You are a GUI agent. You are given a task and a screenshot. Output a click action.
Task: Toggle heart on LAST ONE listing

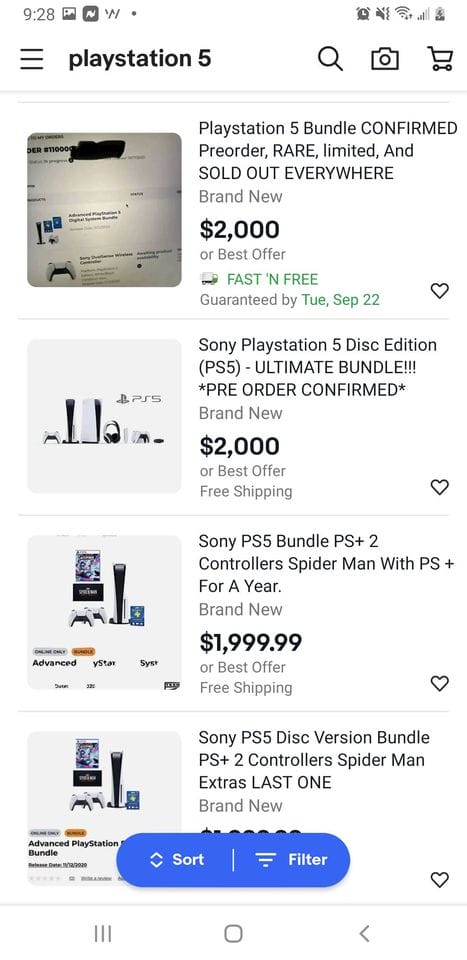tap(439, 880)
